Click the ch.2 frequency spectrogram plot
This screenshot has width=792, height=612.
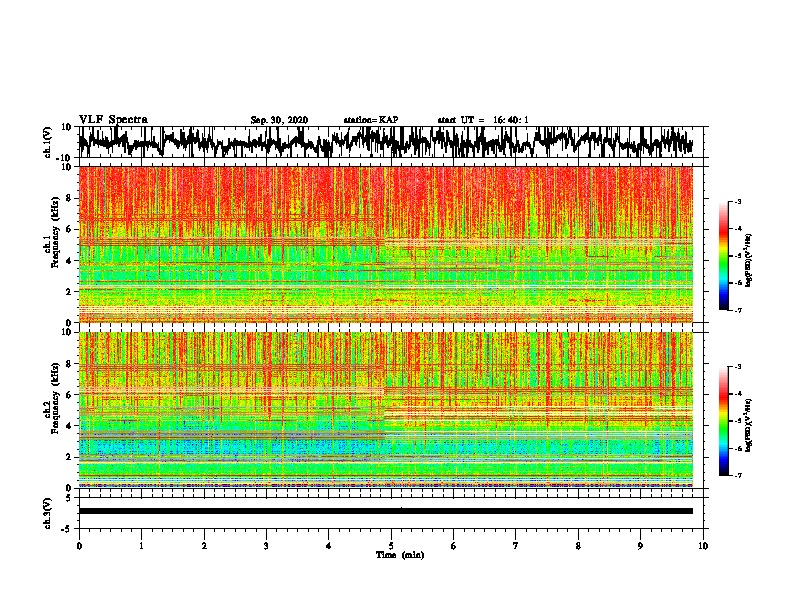tap(385, 410)
